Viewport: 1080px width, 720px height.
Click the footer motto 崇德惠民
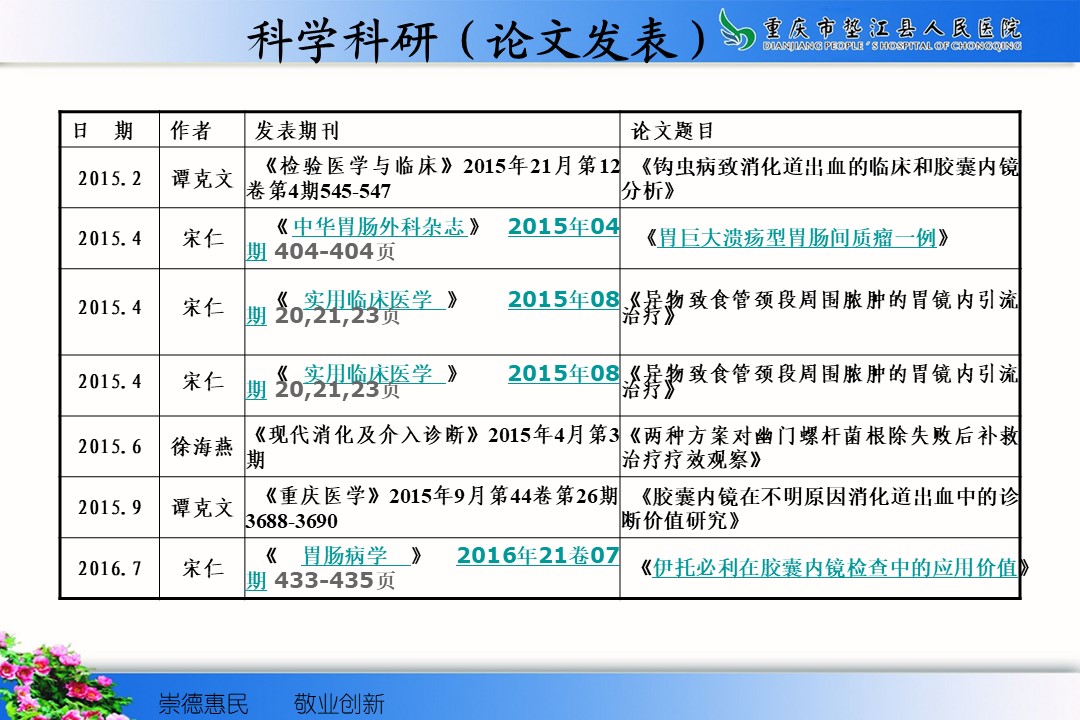pos(203,704)
